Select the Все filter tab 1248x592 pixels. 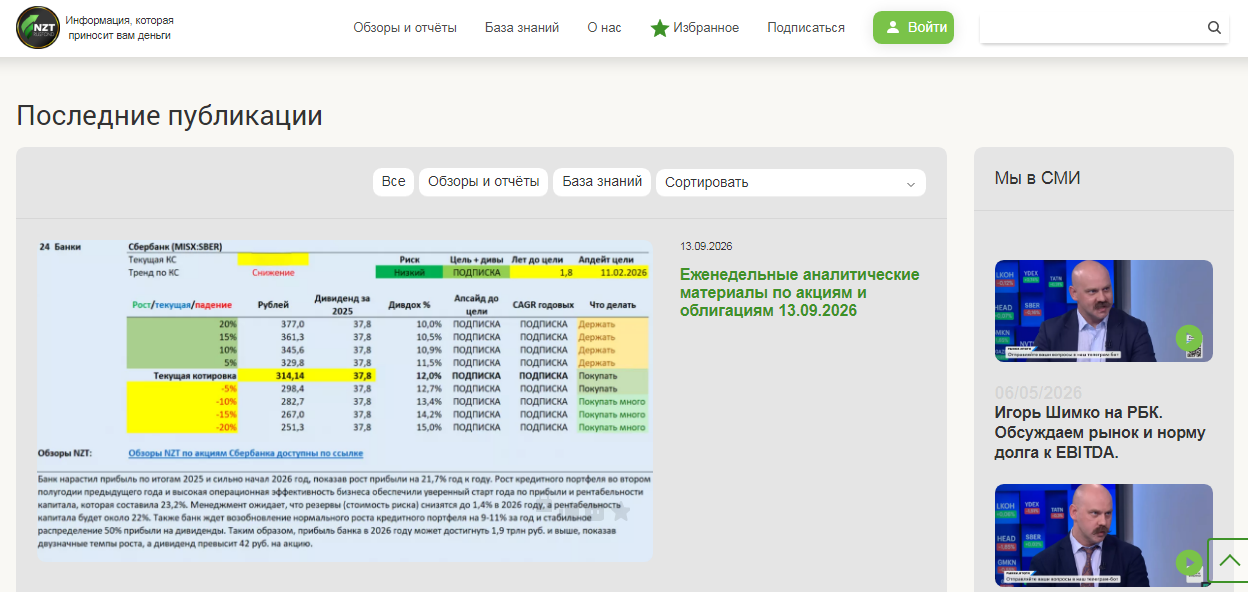pyautogui.click(x=394, y=182)
